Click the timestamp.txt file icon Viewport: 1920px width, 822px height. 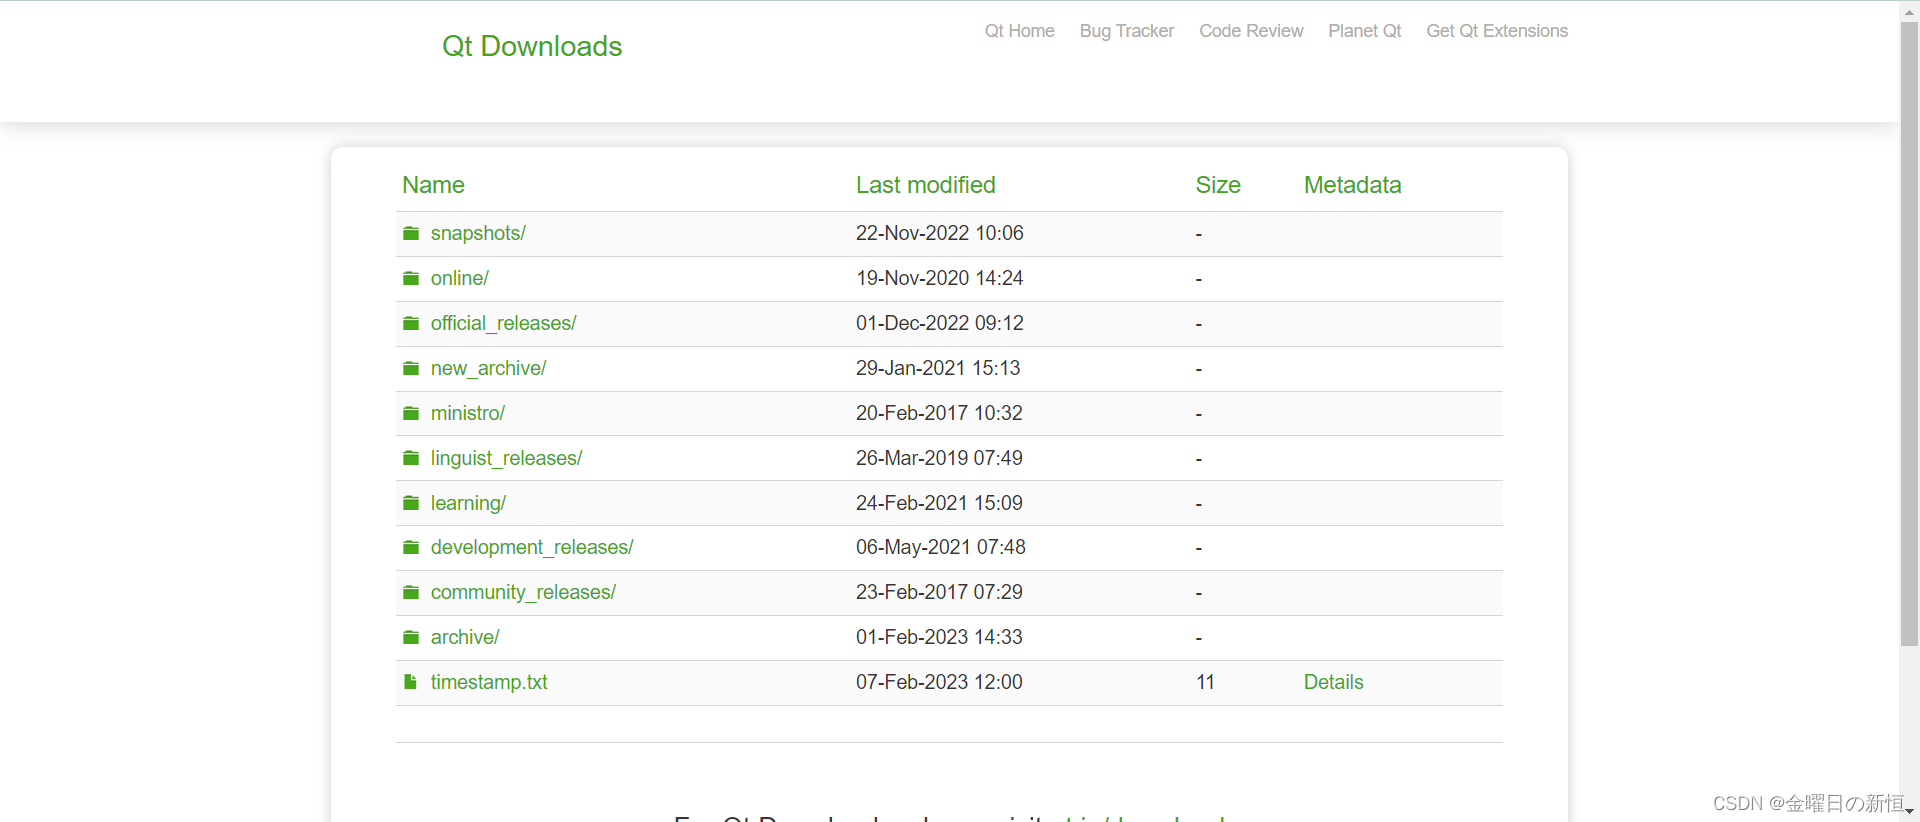point(410,682)
